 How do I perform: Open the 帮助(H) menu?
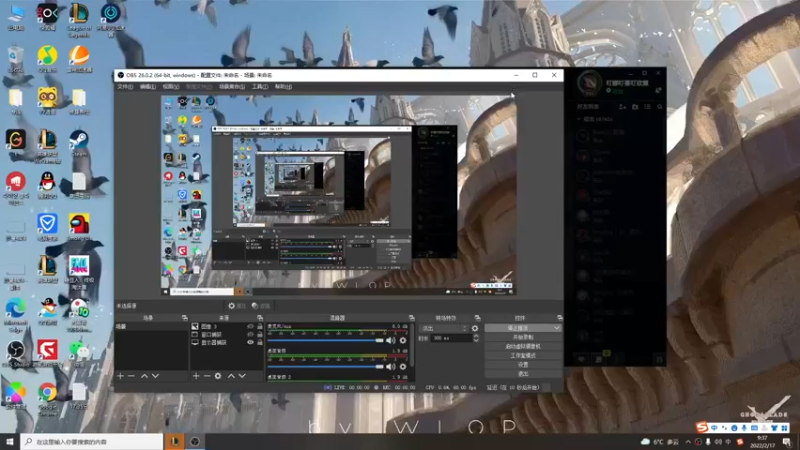coord(283,87)
